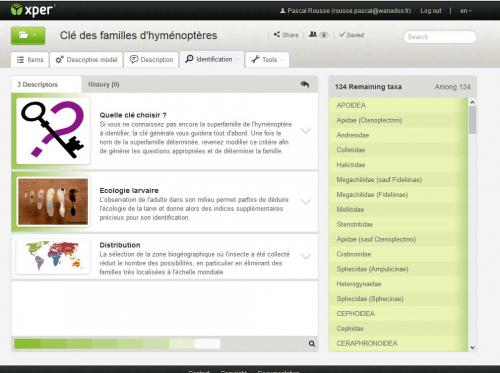Viewport: 500px width, 373px height.
Task: Select APOIDEA in remaining taxa
Action: (x=398, y=105)
